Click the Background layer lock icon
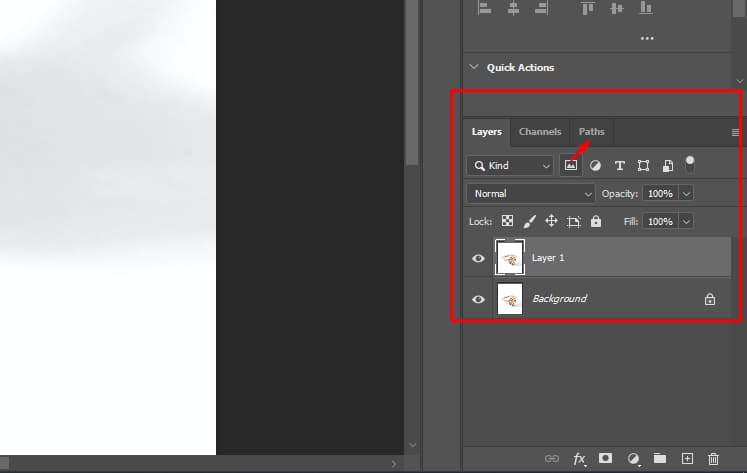The width and height of the screenshot is (747, 473). [x=709, y=299]
